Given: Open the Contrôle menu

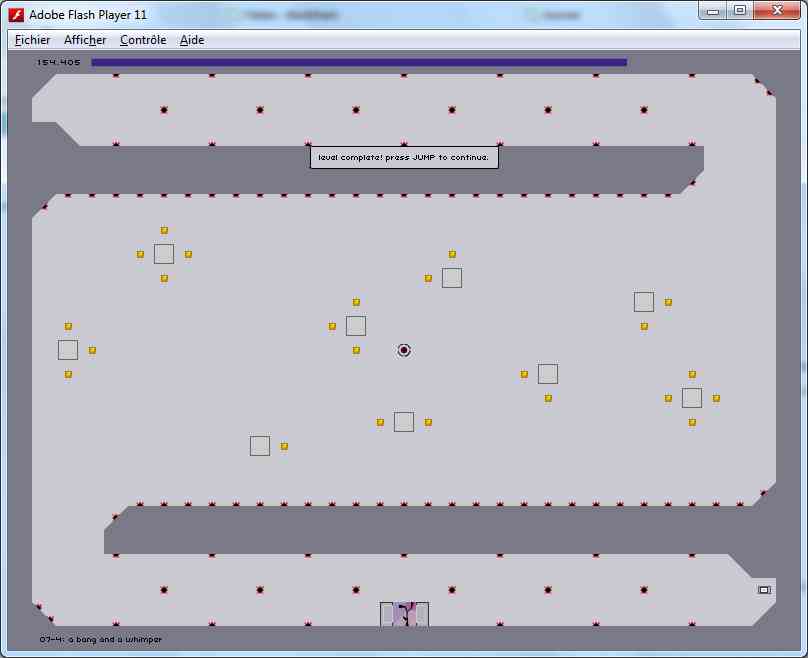Looking at the screenshot, I should (x=142, y=40).
